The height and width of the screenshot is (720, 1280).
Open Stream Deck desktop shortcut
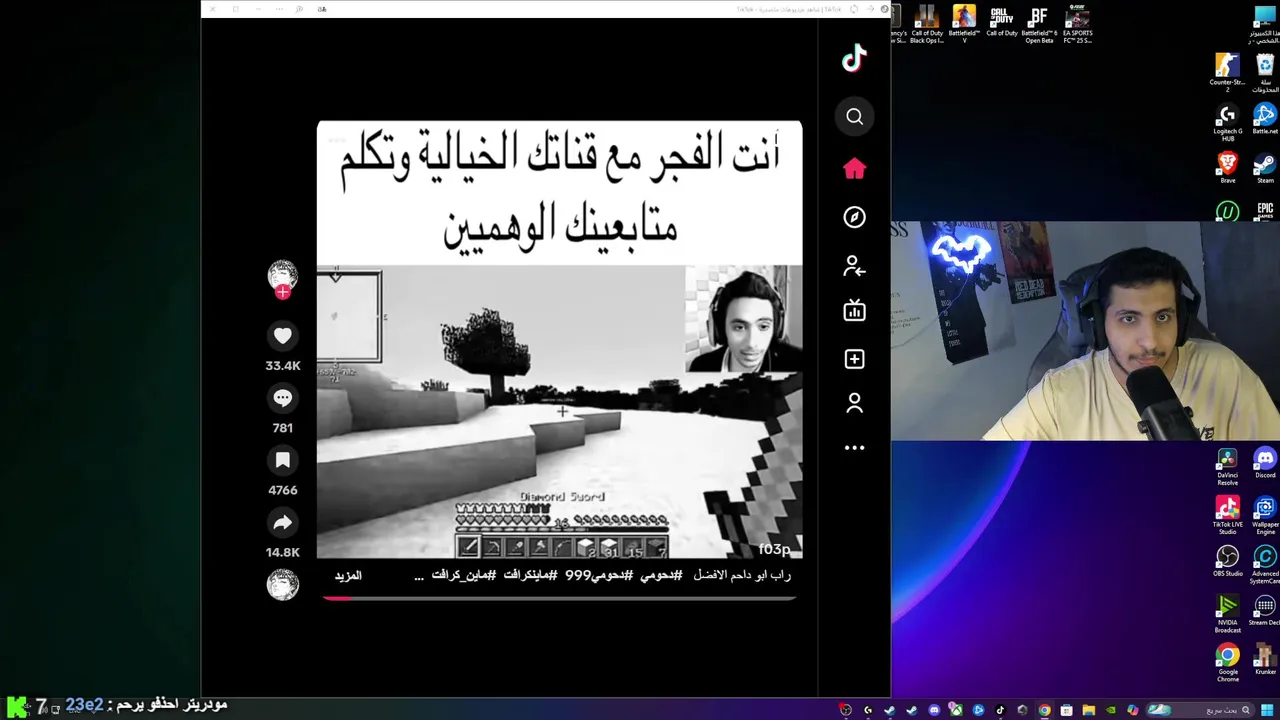[x=1265, y=609]
